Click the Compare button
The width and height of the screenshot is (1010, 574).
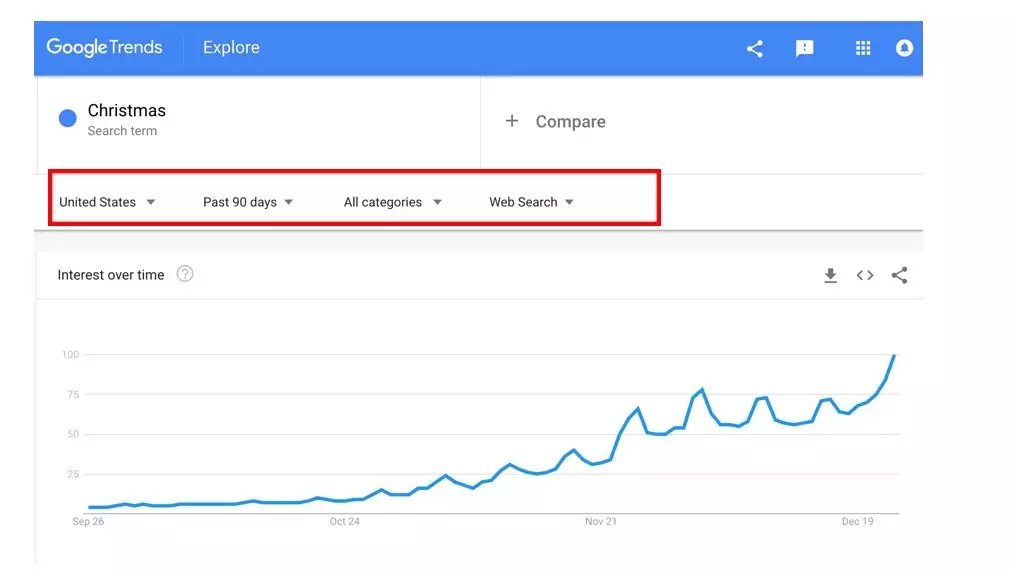[570, 122]
